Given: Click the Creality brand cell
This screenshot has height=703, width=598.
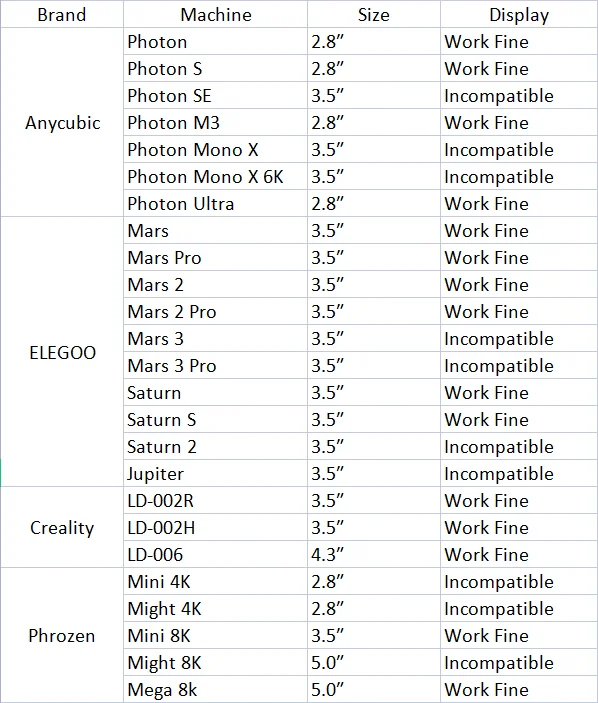Looking at the screenshot, I should [x=62, y=528].
